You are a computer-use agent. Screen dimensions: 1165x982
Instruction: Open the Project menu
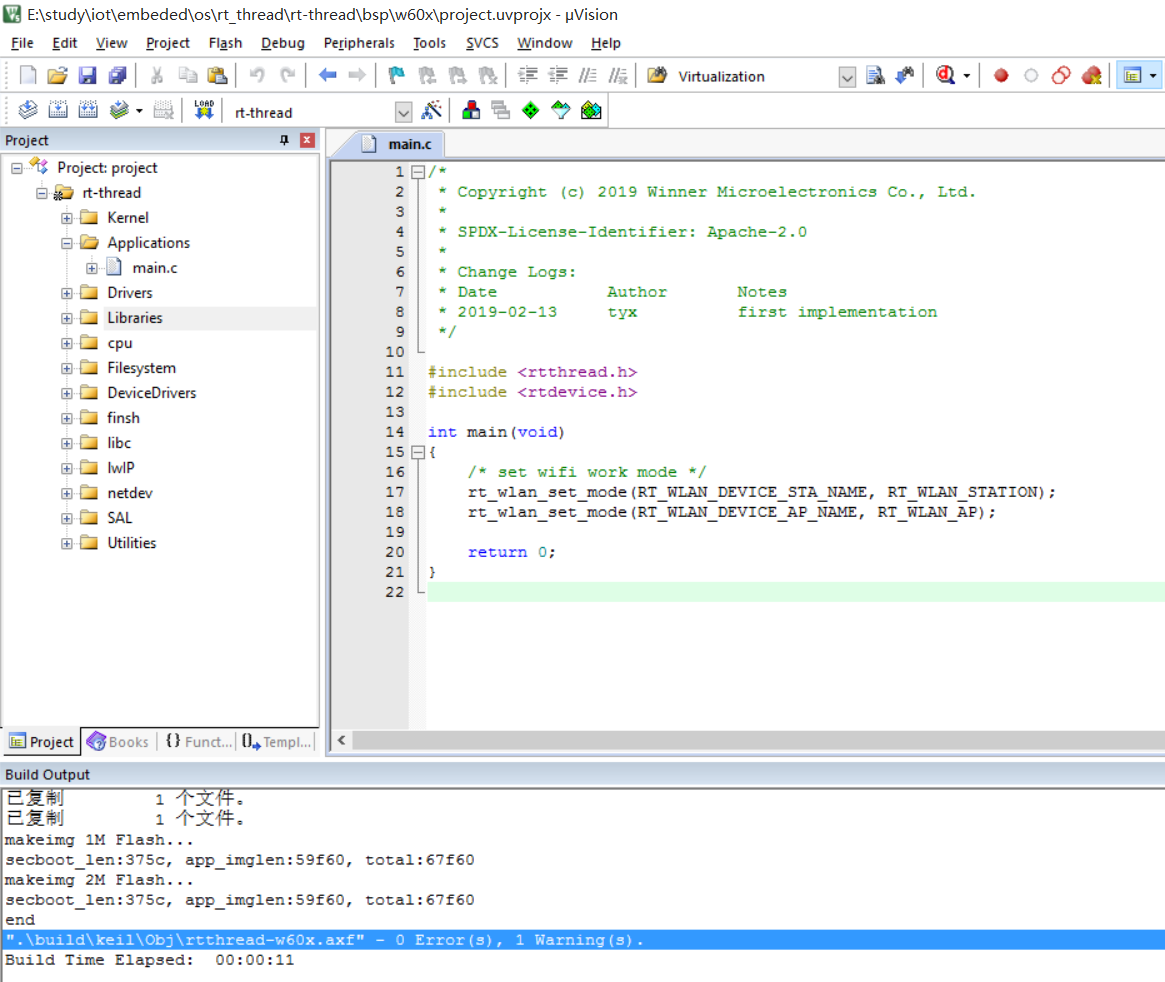(x=168, y=43)
